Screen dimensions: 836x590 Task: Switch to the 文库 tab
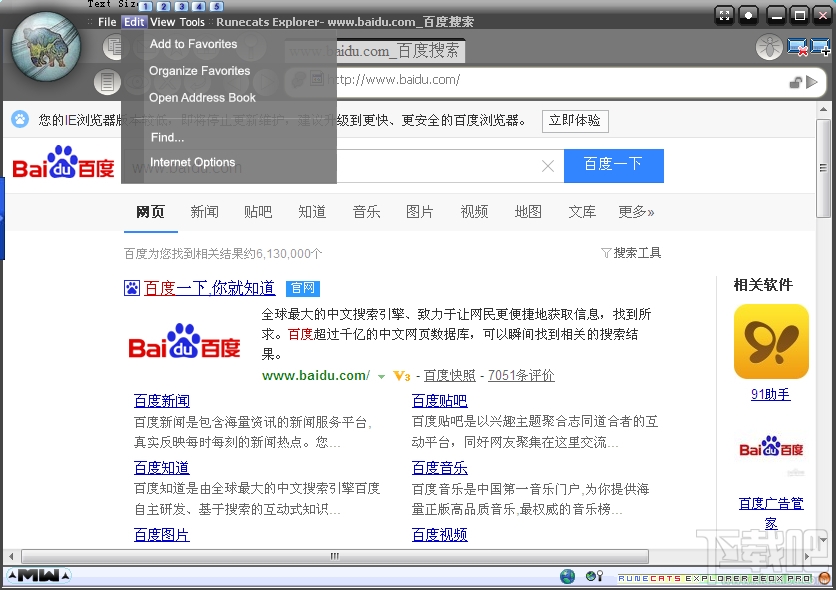click(x=582, y=212)
